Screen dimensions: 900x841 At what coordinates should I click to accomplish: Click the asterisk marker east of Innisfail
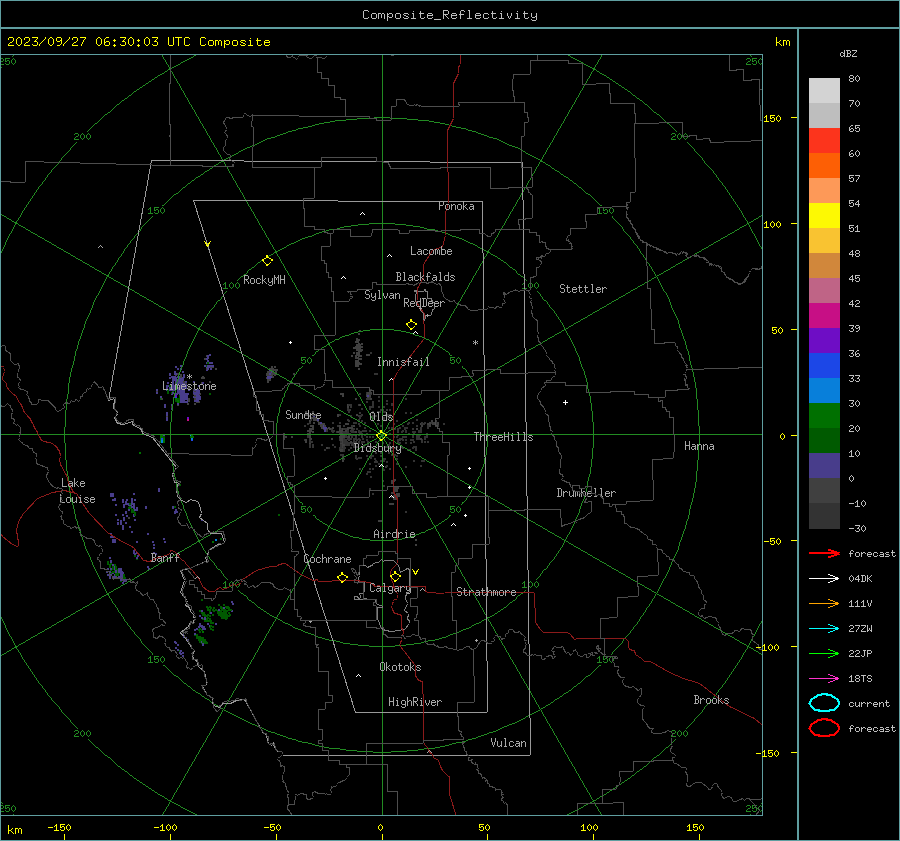(475, 343)
